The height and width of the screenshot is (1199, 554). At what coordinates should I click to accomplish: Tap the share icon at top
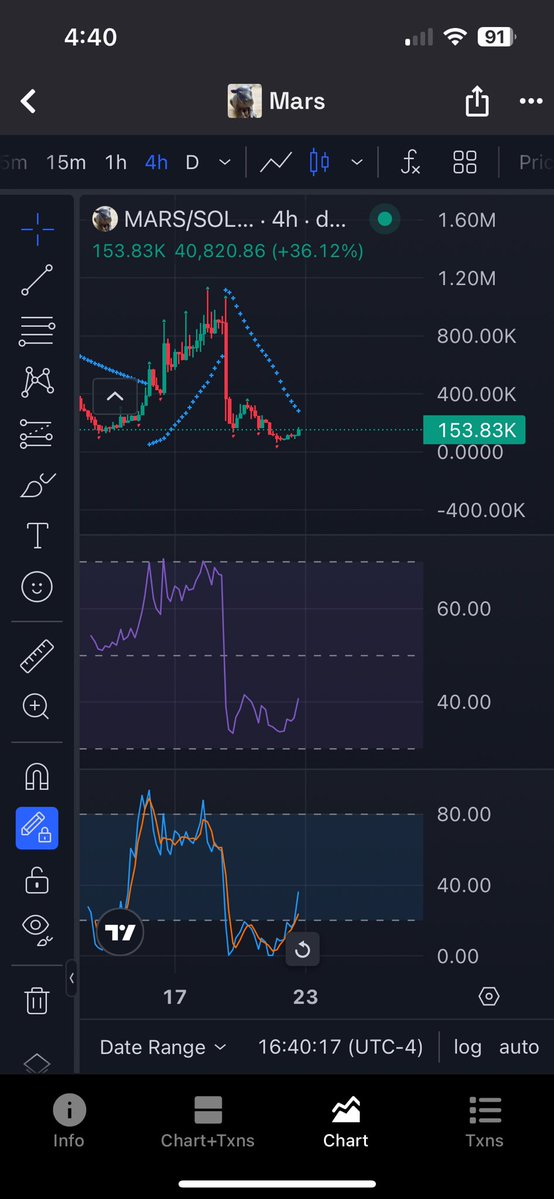click(x=477, y=101)
